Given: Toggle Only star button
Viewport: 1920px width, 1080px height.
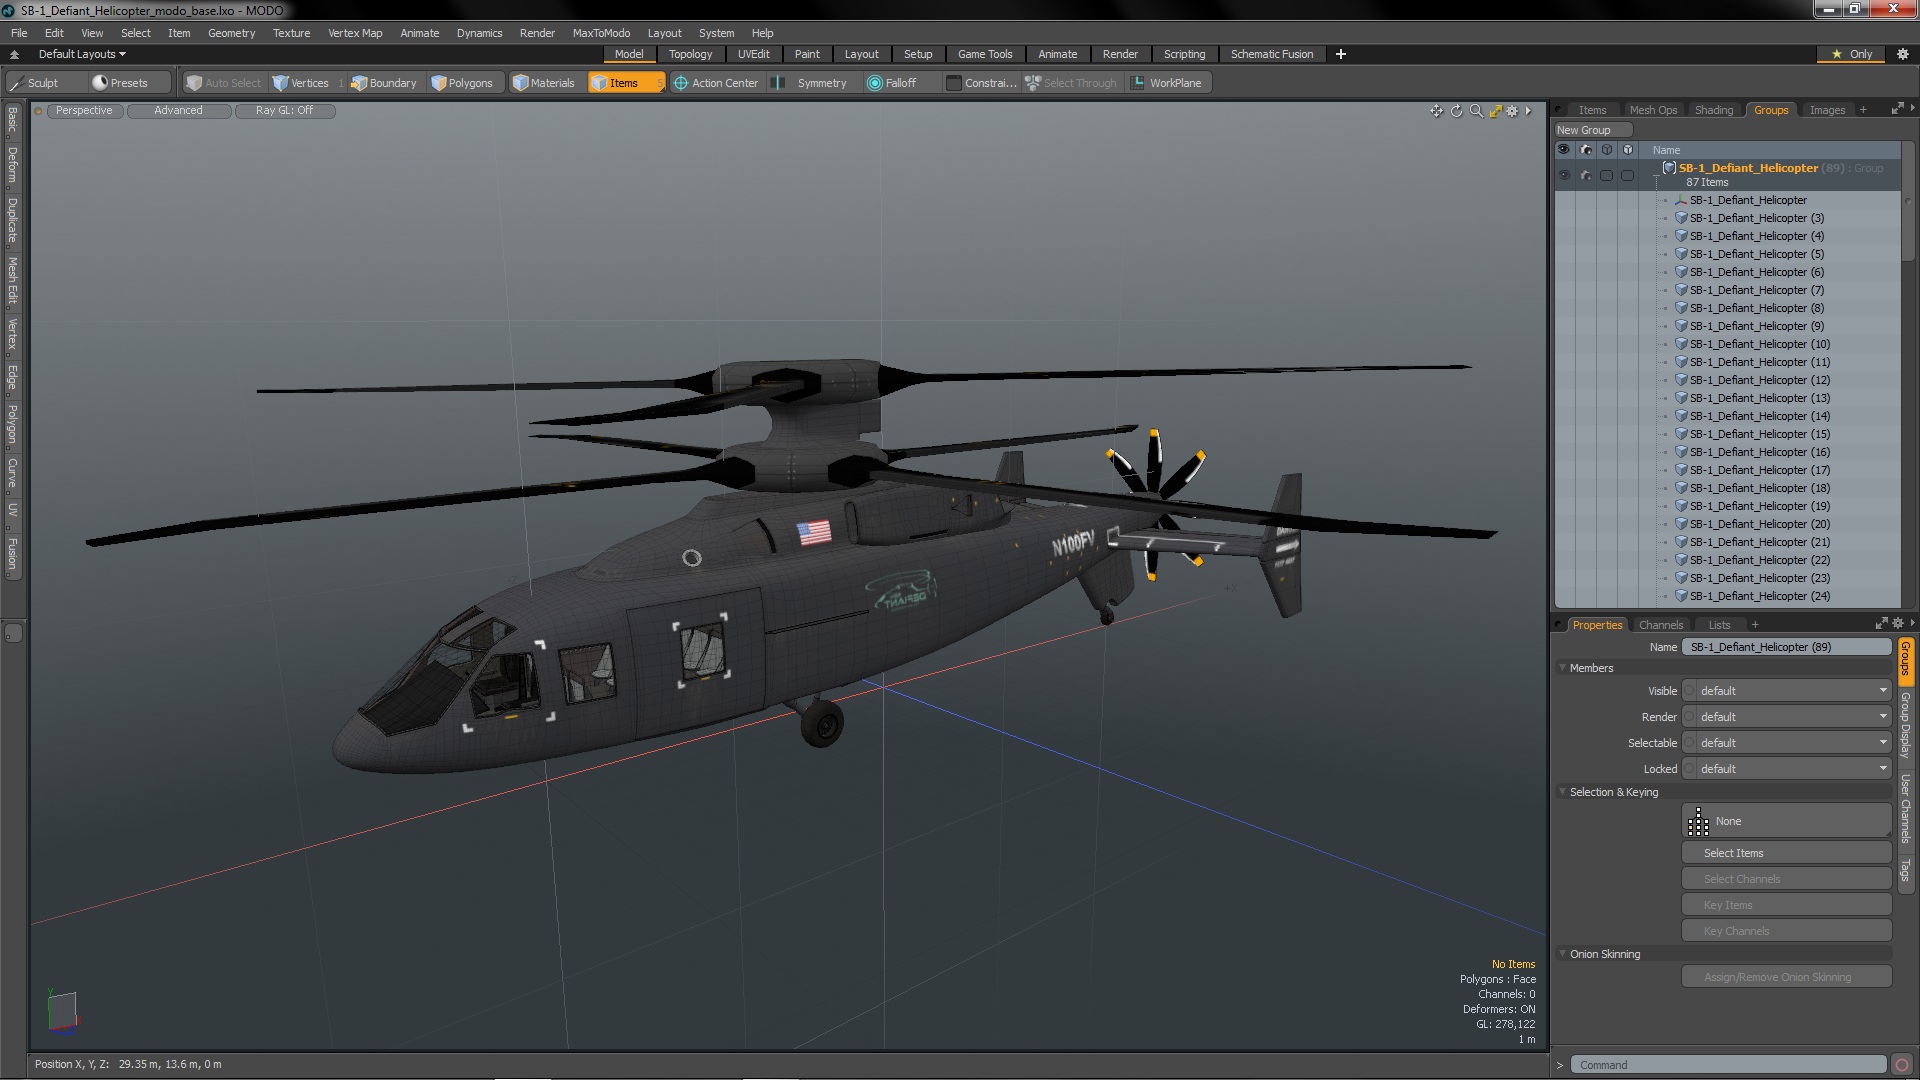Looking at the screenshot, I should point(1852,54).
